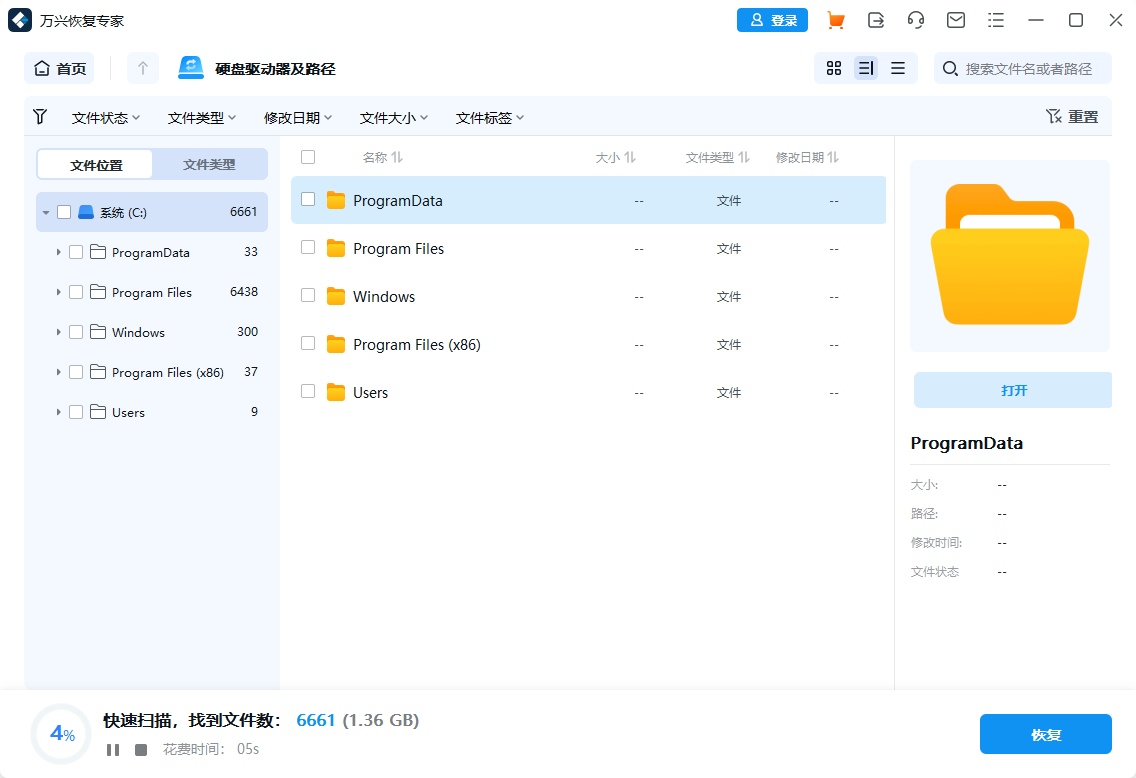The height and width of the screenshot is (778, 1136).
Task: Click the headset customer support icon
Action: tap(916, 20)
